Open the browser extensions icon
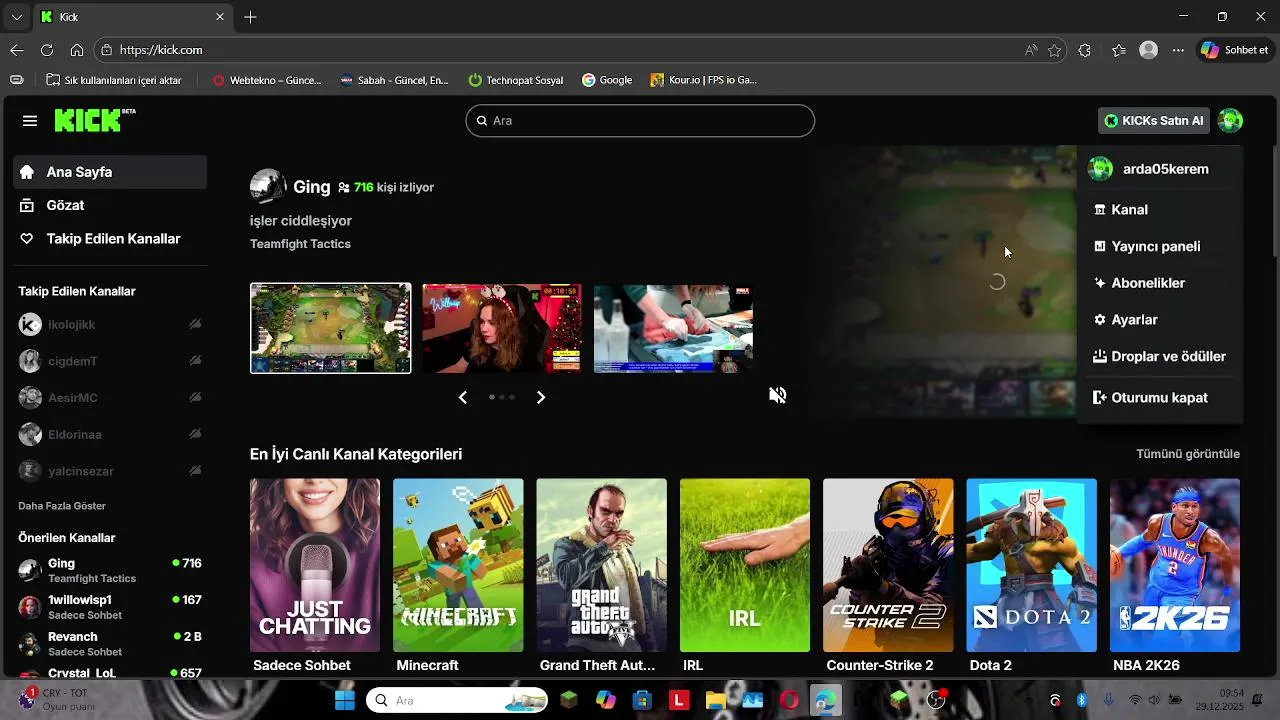Image resolution: width=1280 pixels, height=720 pixels. [1085, 50]
